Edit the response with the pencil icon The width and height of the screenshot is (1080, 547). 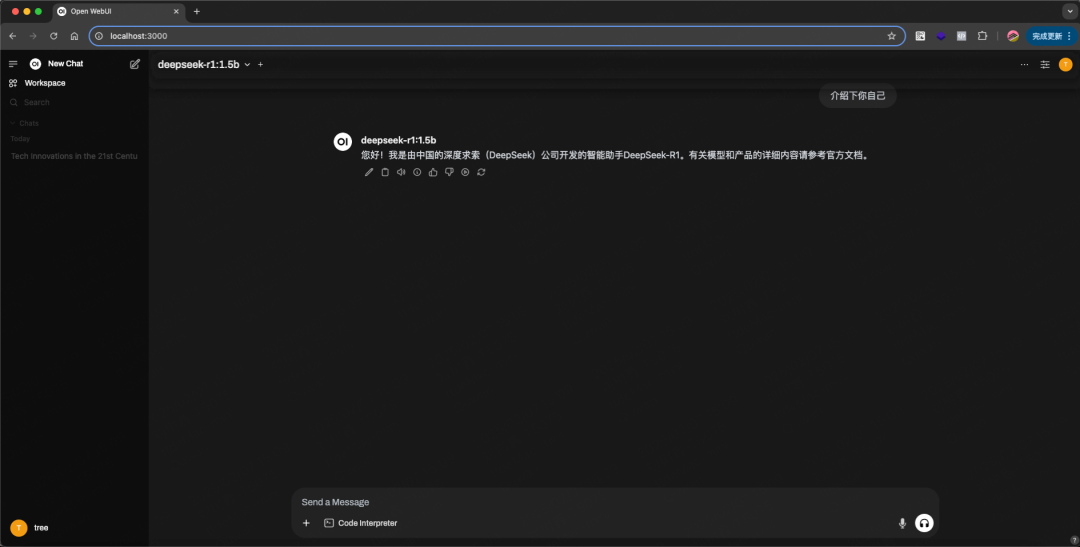(369, 172)
